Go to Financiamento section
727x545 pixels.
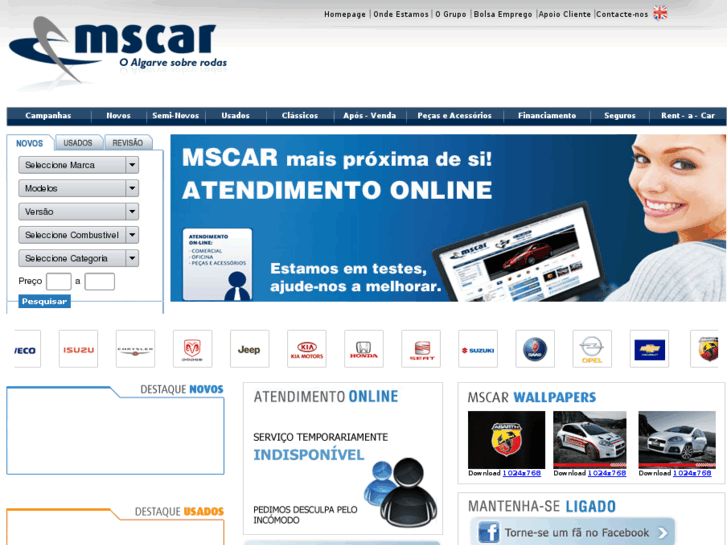pyautogui.click(x=547, y=115)
